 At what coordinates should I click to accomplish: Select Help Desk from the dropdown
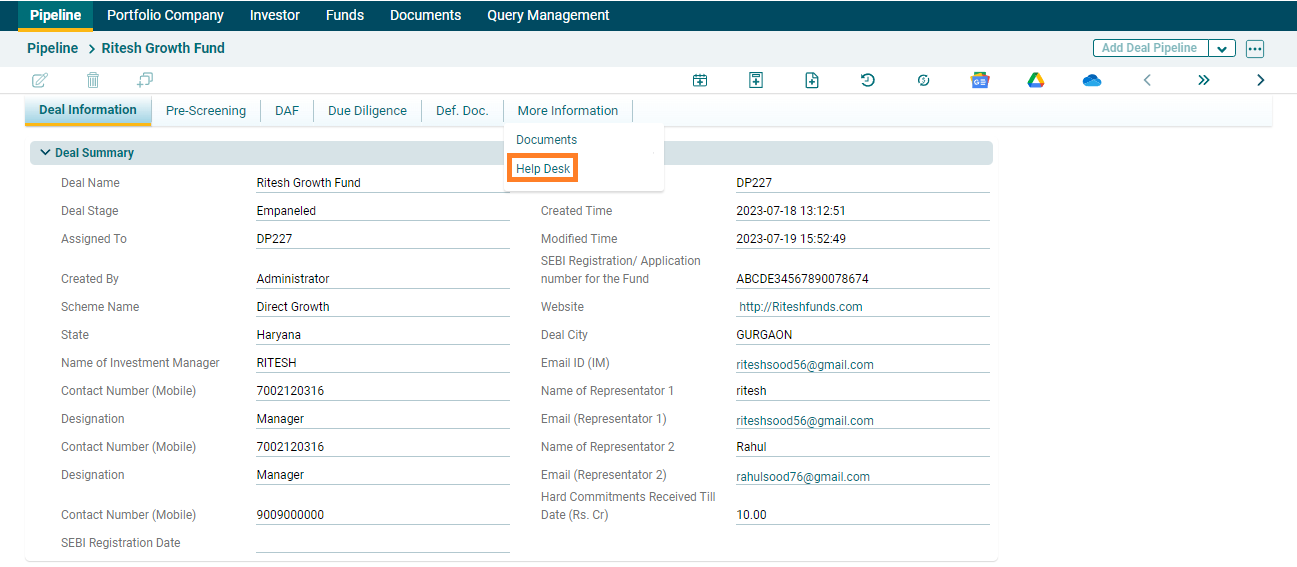pyautogui.click(x=543, y=169)
